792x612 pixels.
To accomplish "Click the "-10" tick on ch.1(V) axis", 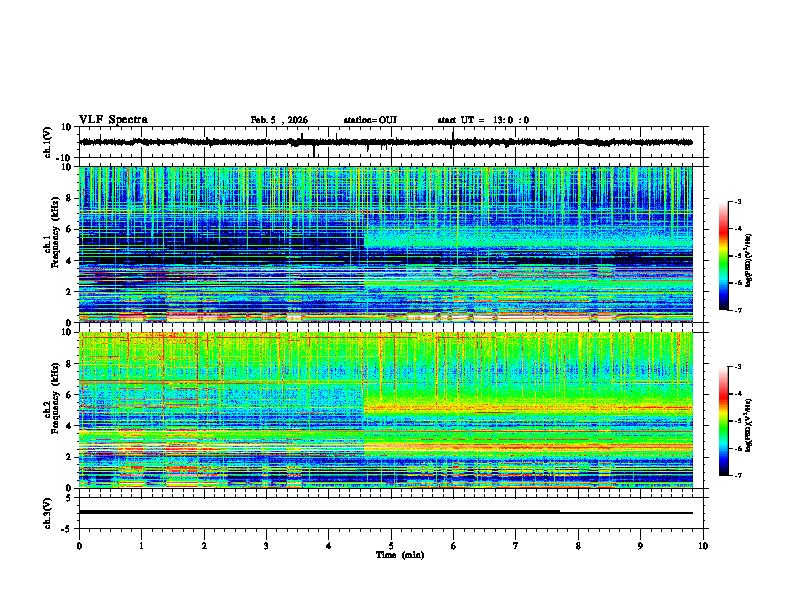I will pyautogui.click(x=65, y=158).
